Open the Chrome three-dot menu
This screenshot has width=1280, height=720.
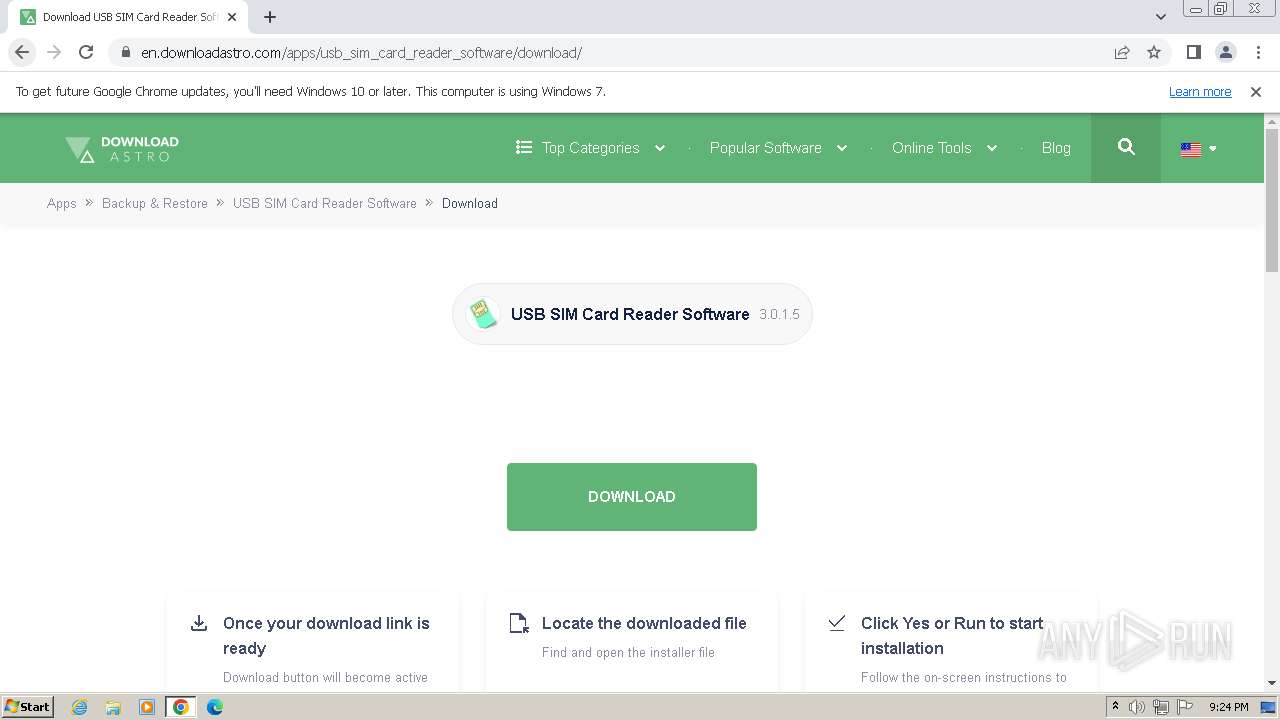[x=1258, y=52]
